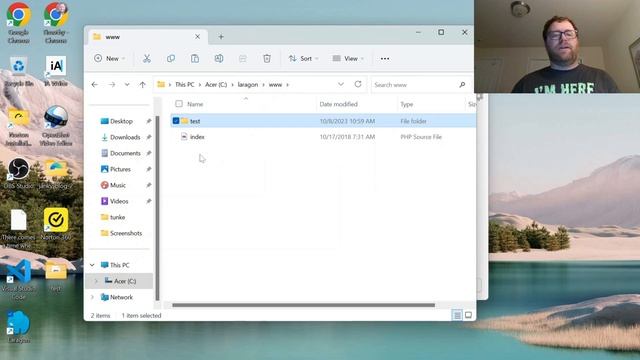This screenshot has width=640, height=360.
Task: Open OBS Studio desktop shortcut
Action: [18, 173]
